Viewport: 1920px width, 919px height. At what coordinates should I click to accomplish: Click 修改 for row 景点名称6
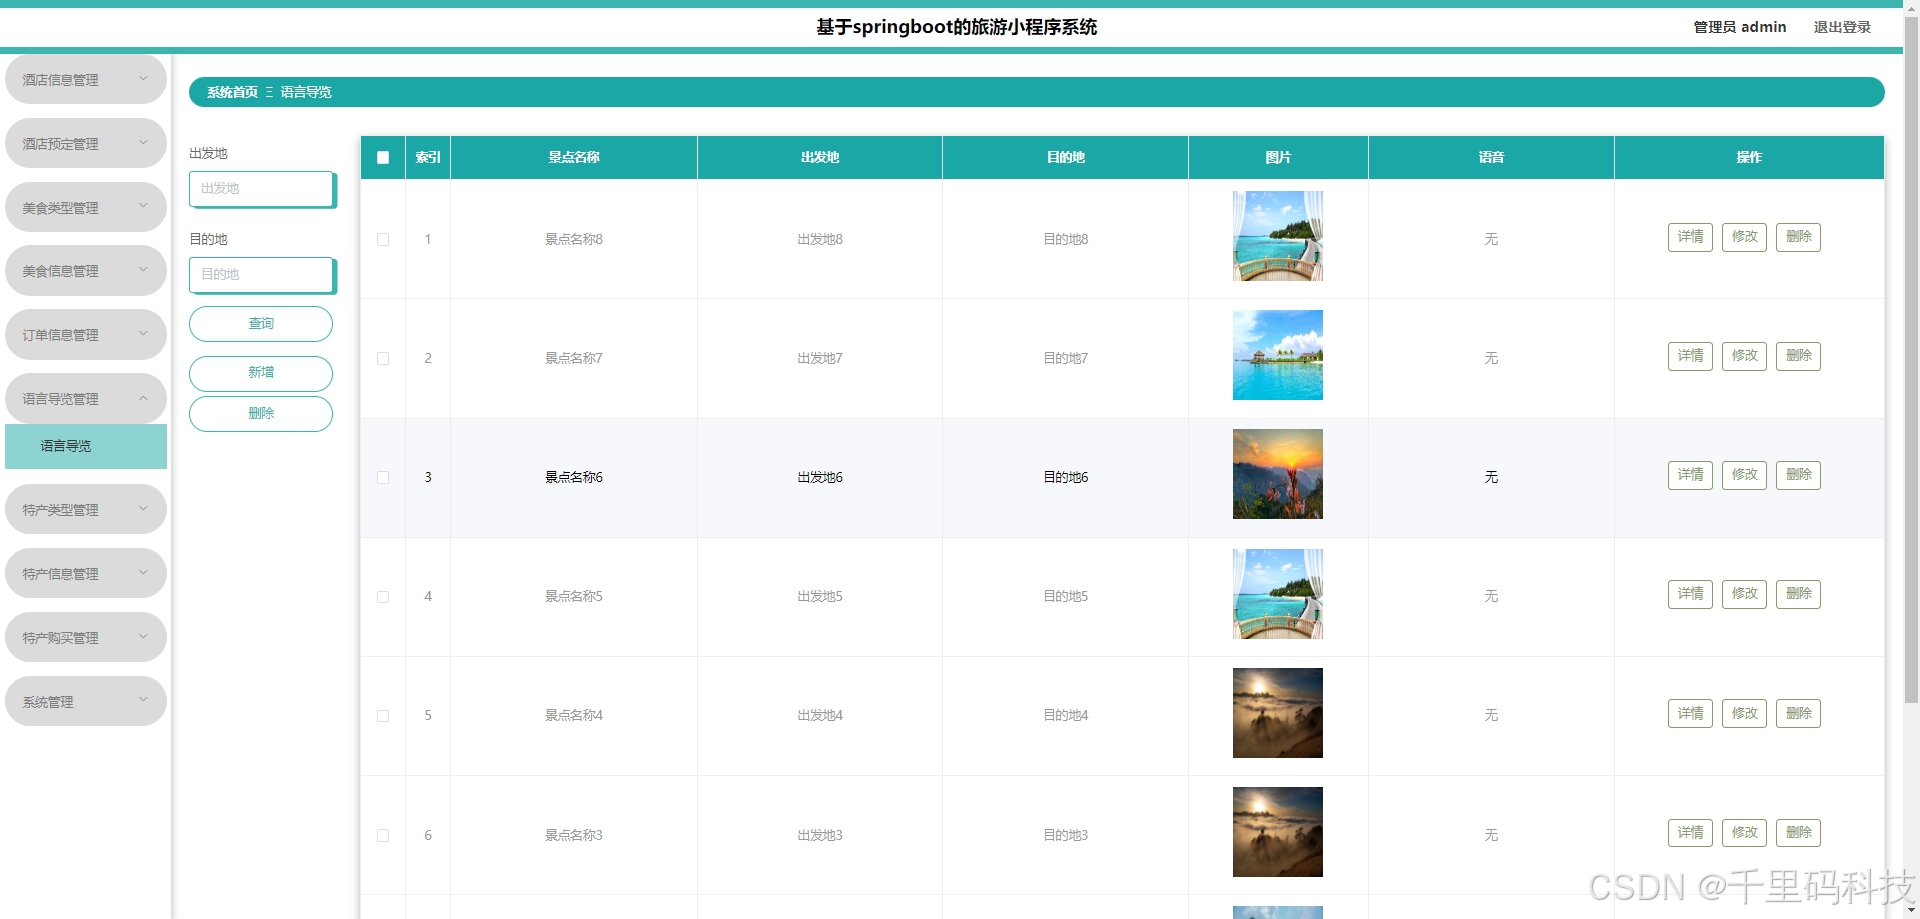click(1744, 475)
